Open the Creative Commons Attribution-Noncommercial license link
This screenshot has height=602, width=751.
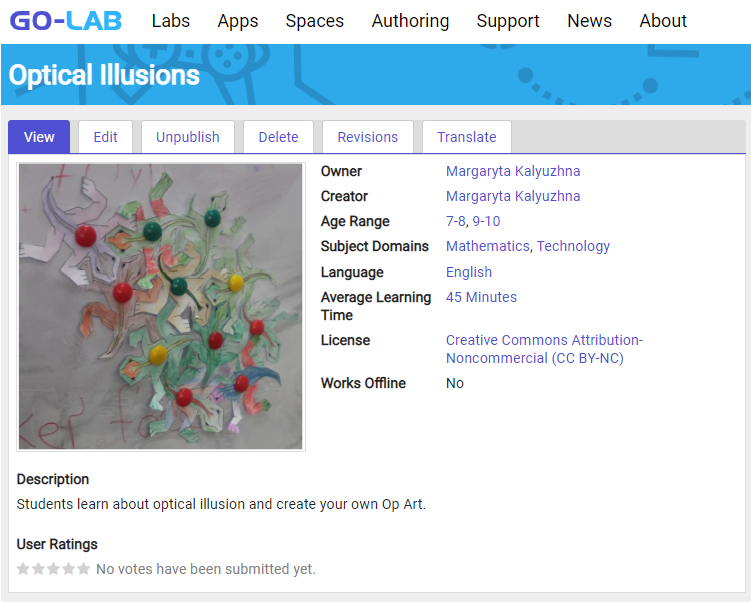tap(544, 349)
